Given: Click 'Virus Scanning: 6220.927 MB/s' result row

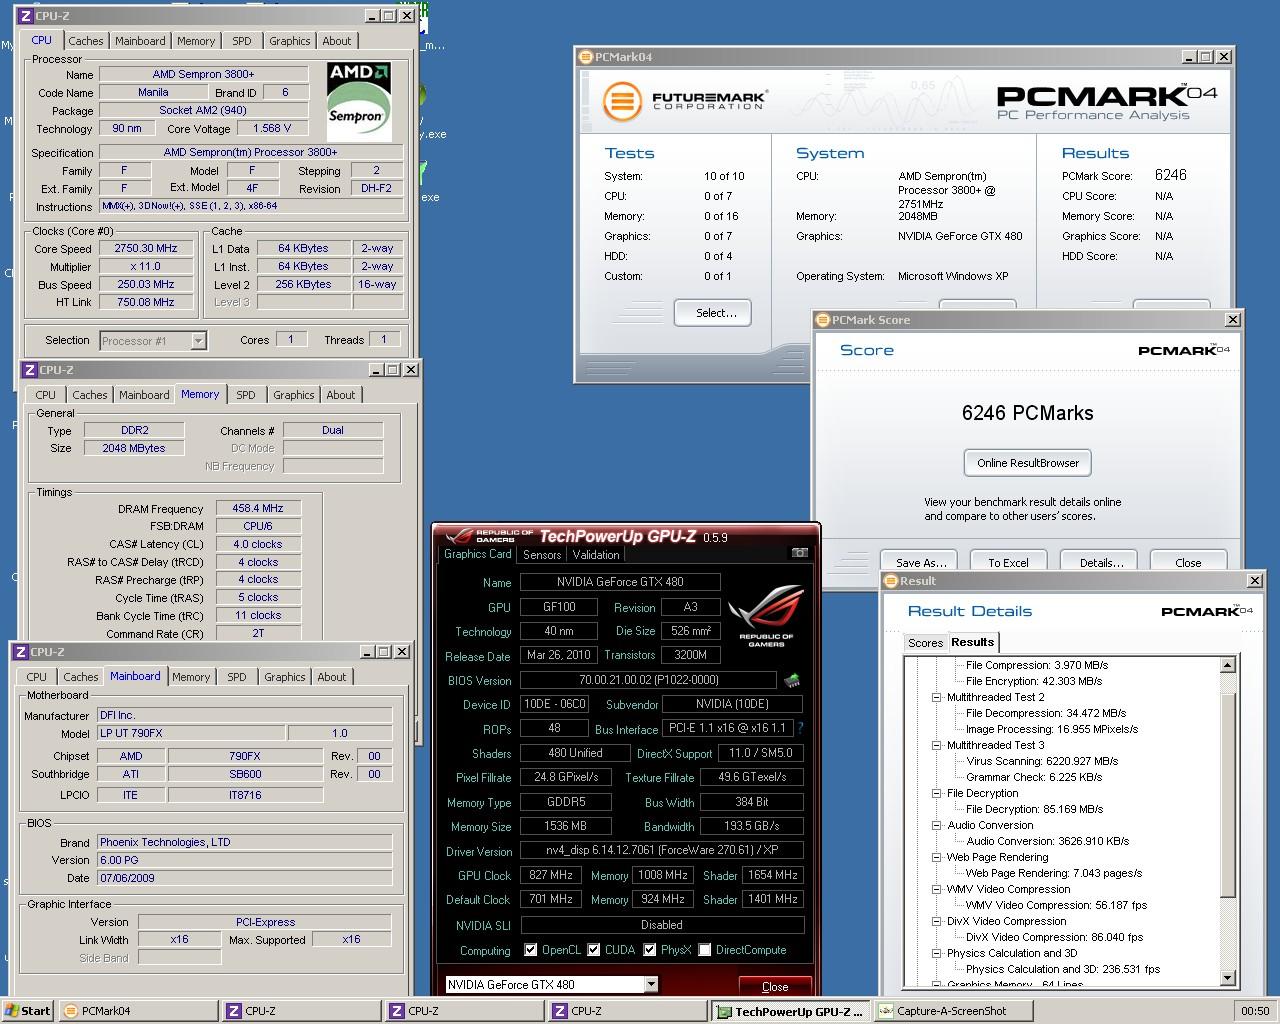Looking at the screenshot, I should pos(1042,761).
